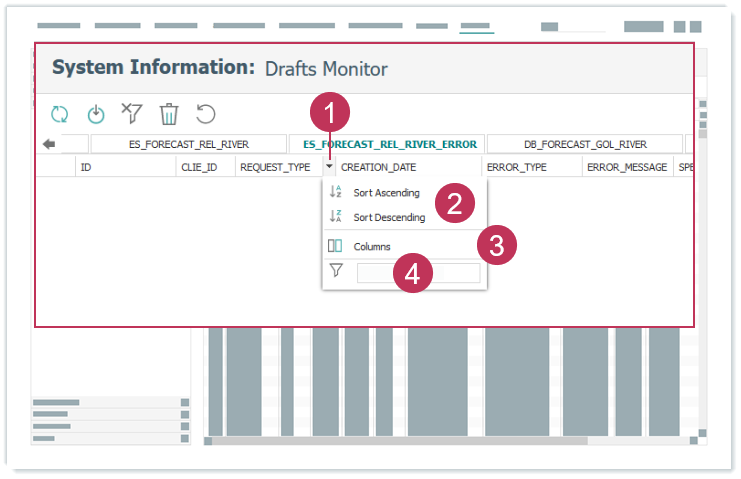Image resolution: width=741 pixels, height=479 pixels.
Task: Click the ERROR_TYPE column header
Action: coord(516,167)
